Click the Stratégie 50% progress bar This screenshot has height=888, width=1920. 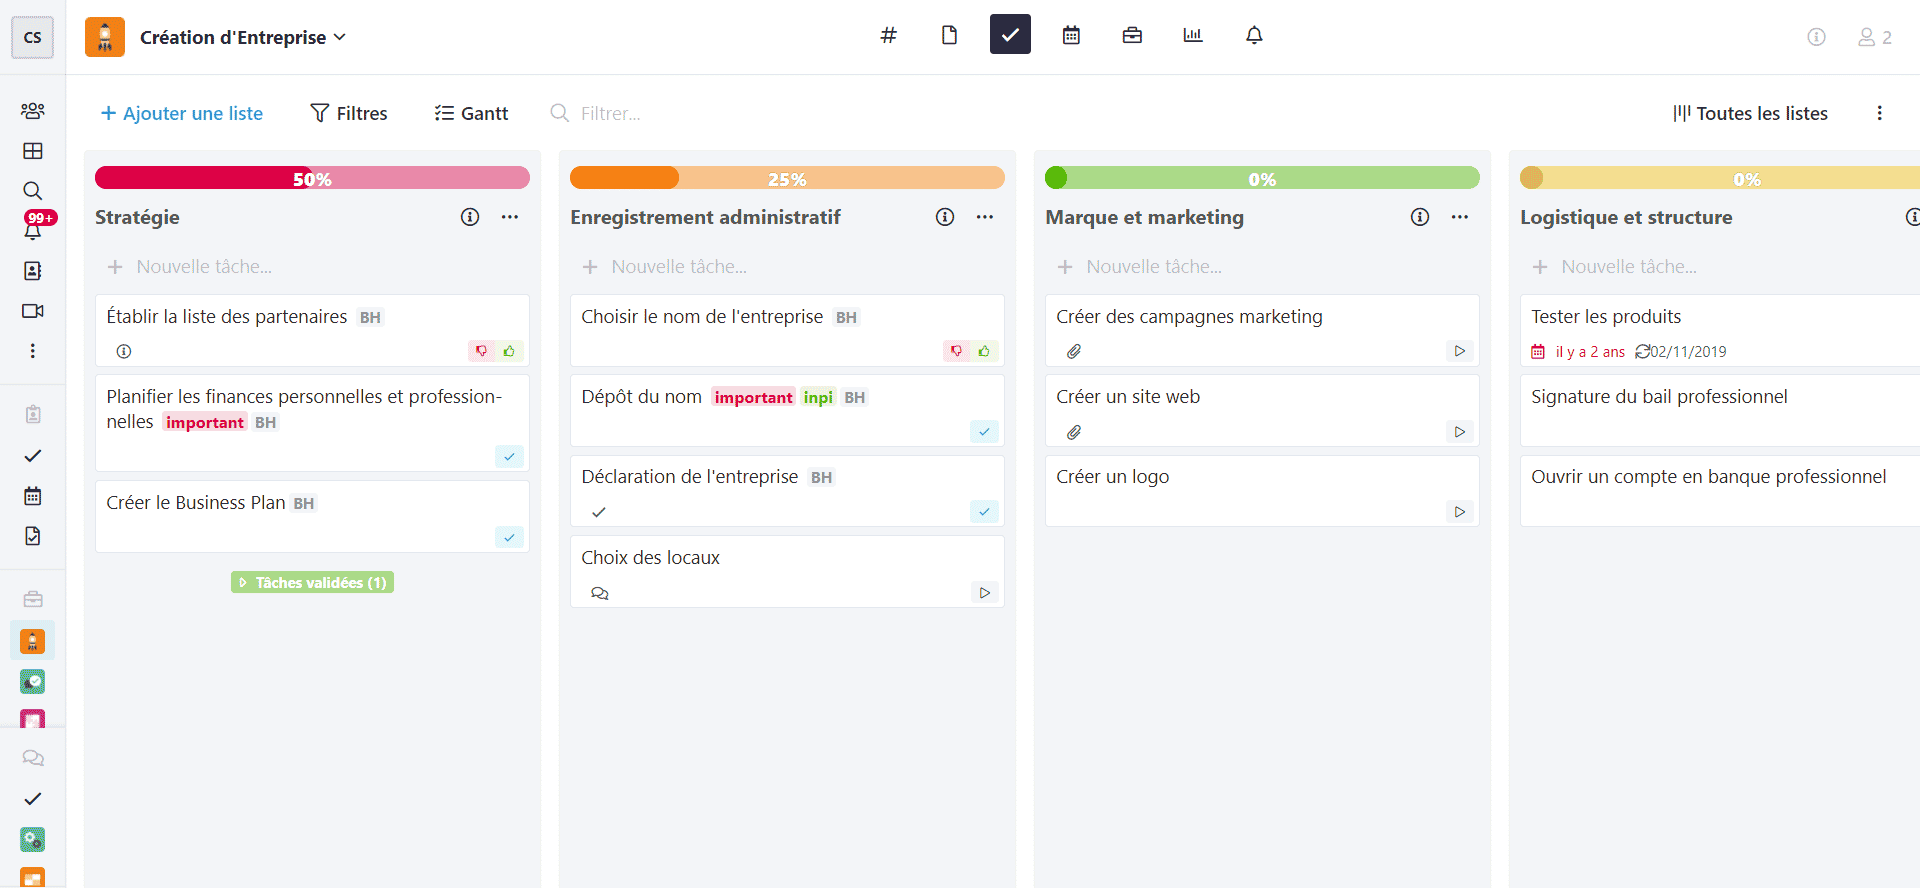312,178
